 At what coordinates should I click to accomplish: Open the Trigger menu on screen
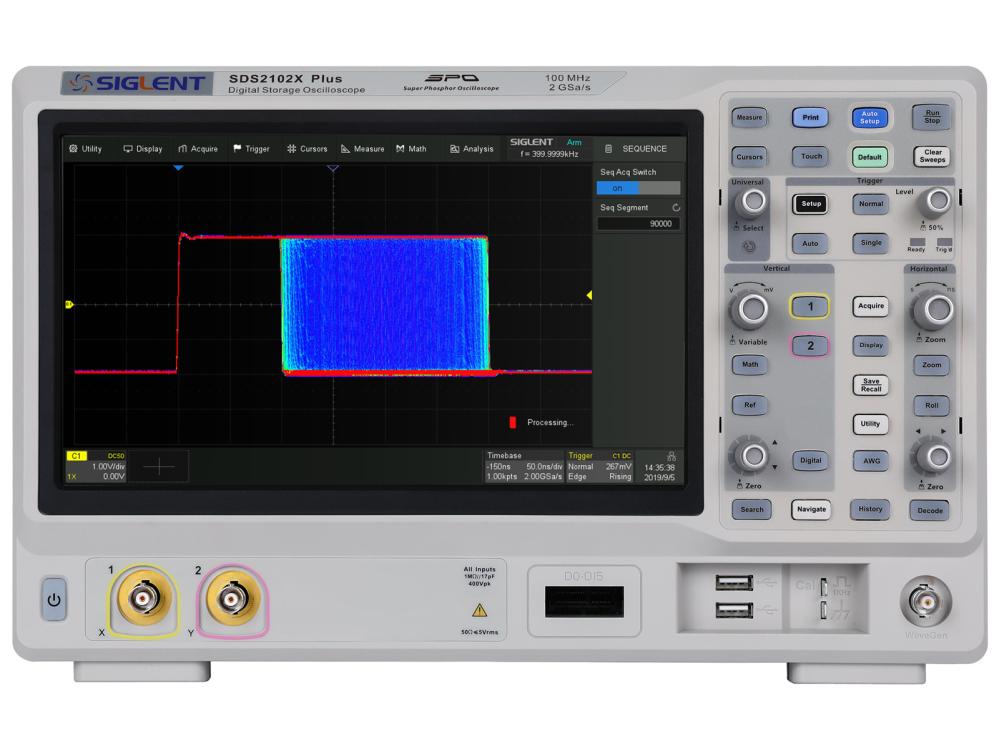[x=251, y=149]
